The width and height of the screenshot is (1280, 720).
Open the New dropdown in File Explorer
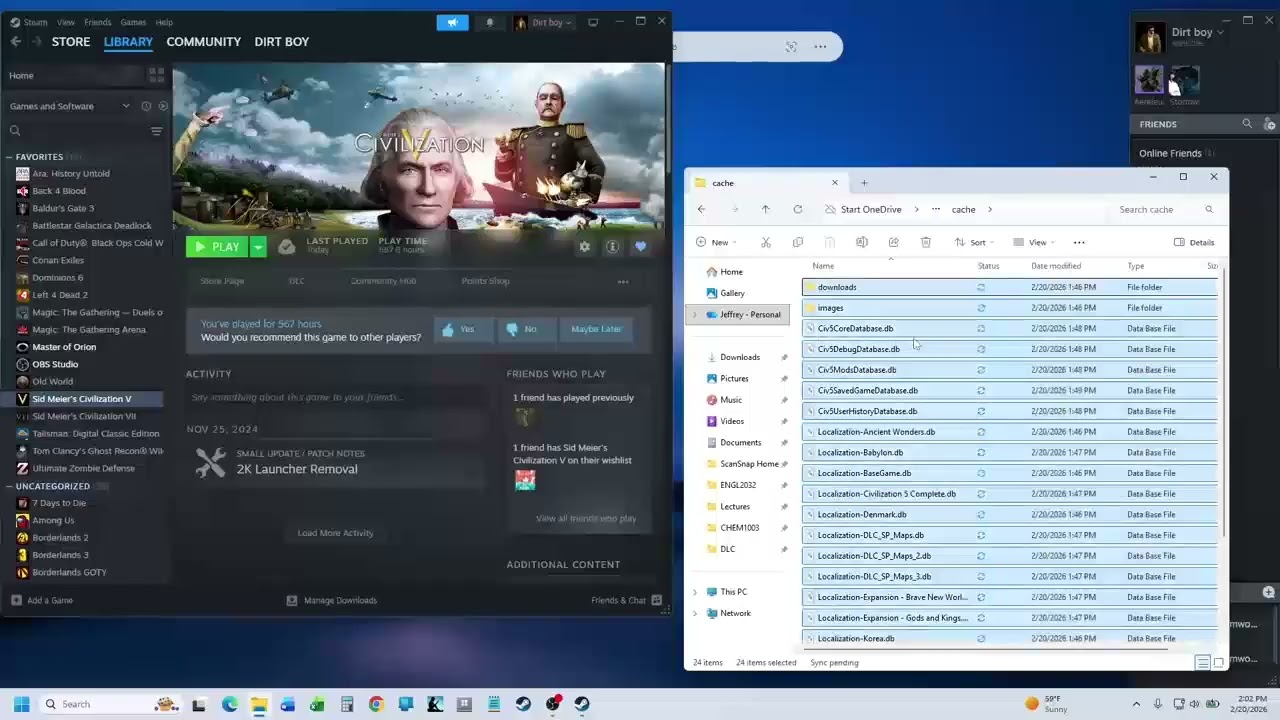pyautogui.click(x=717, y=242)
